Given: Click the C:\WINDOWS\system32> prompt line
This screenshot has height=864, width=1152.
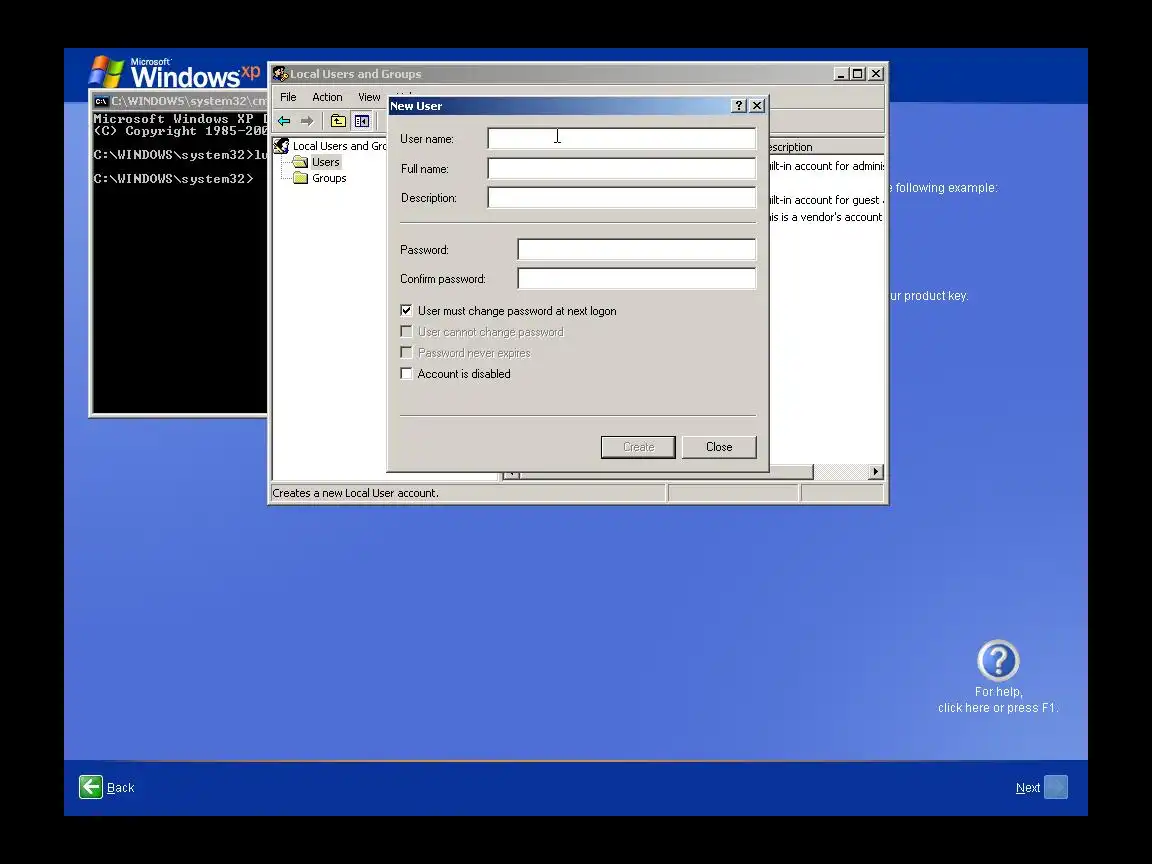Looking at the screenshot, I should pyautogui.click(x=173, y=179).
